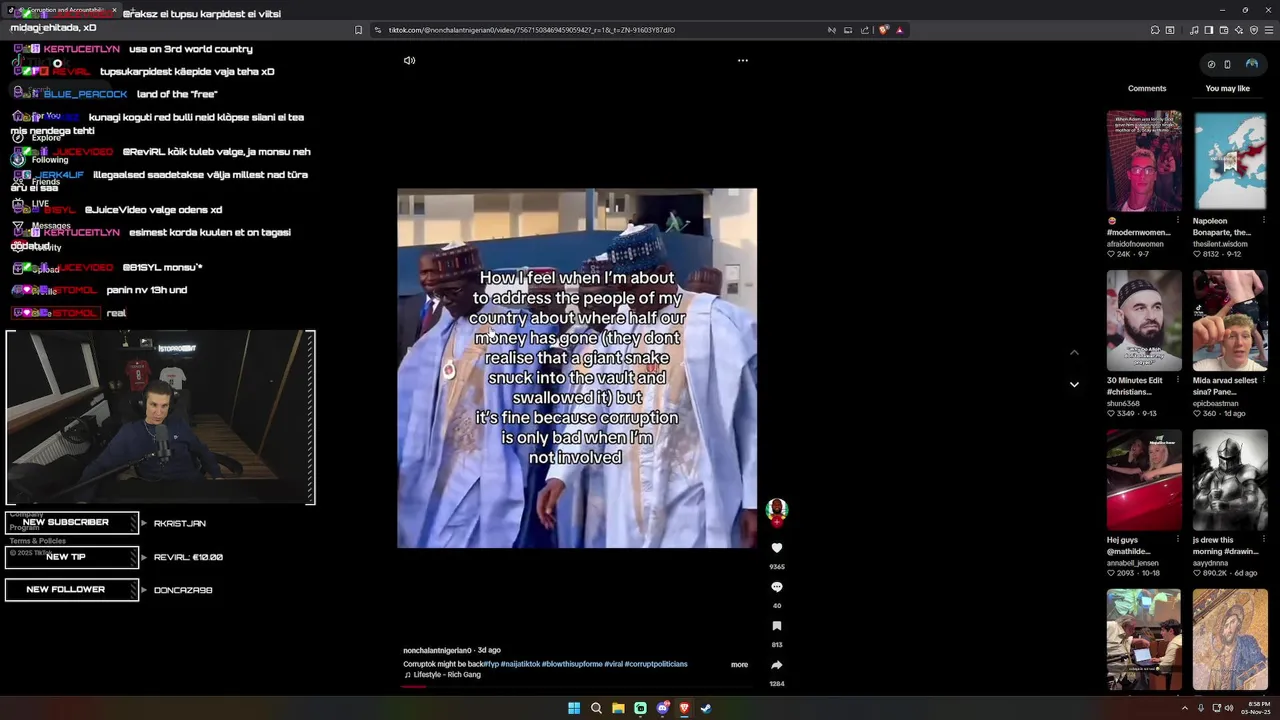Open options for the #modernwomen card
Viewport: 1280px width, 720px height.
(x=1177, y=221)
